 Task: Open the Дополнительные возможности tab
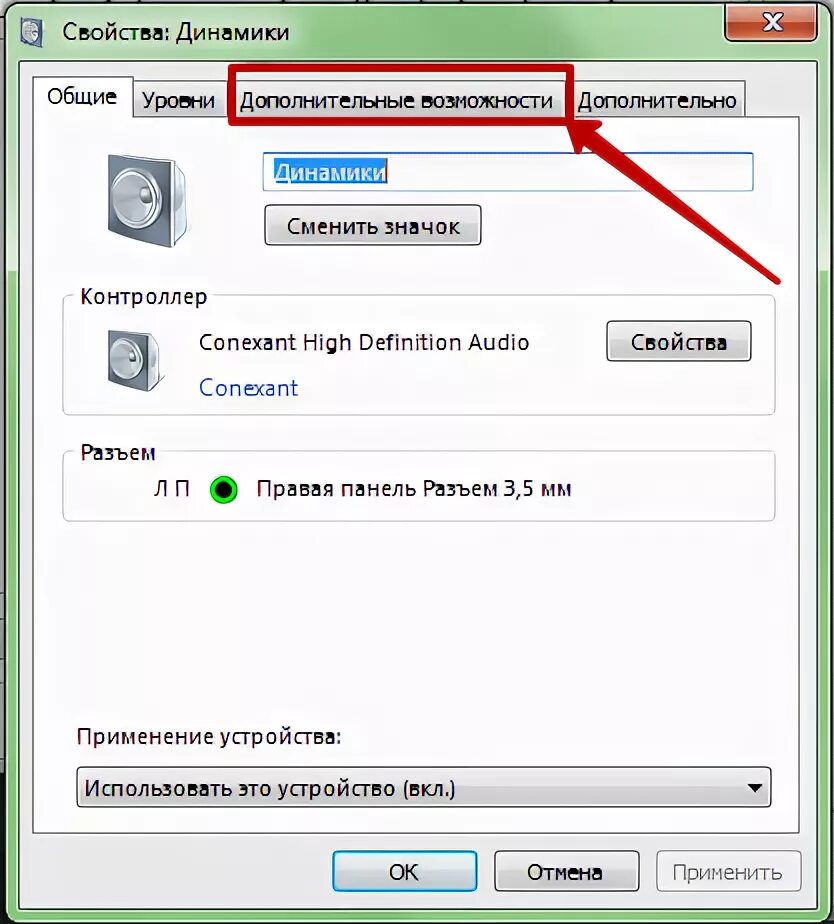[397, 100]
